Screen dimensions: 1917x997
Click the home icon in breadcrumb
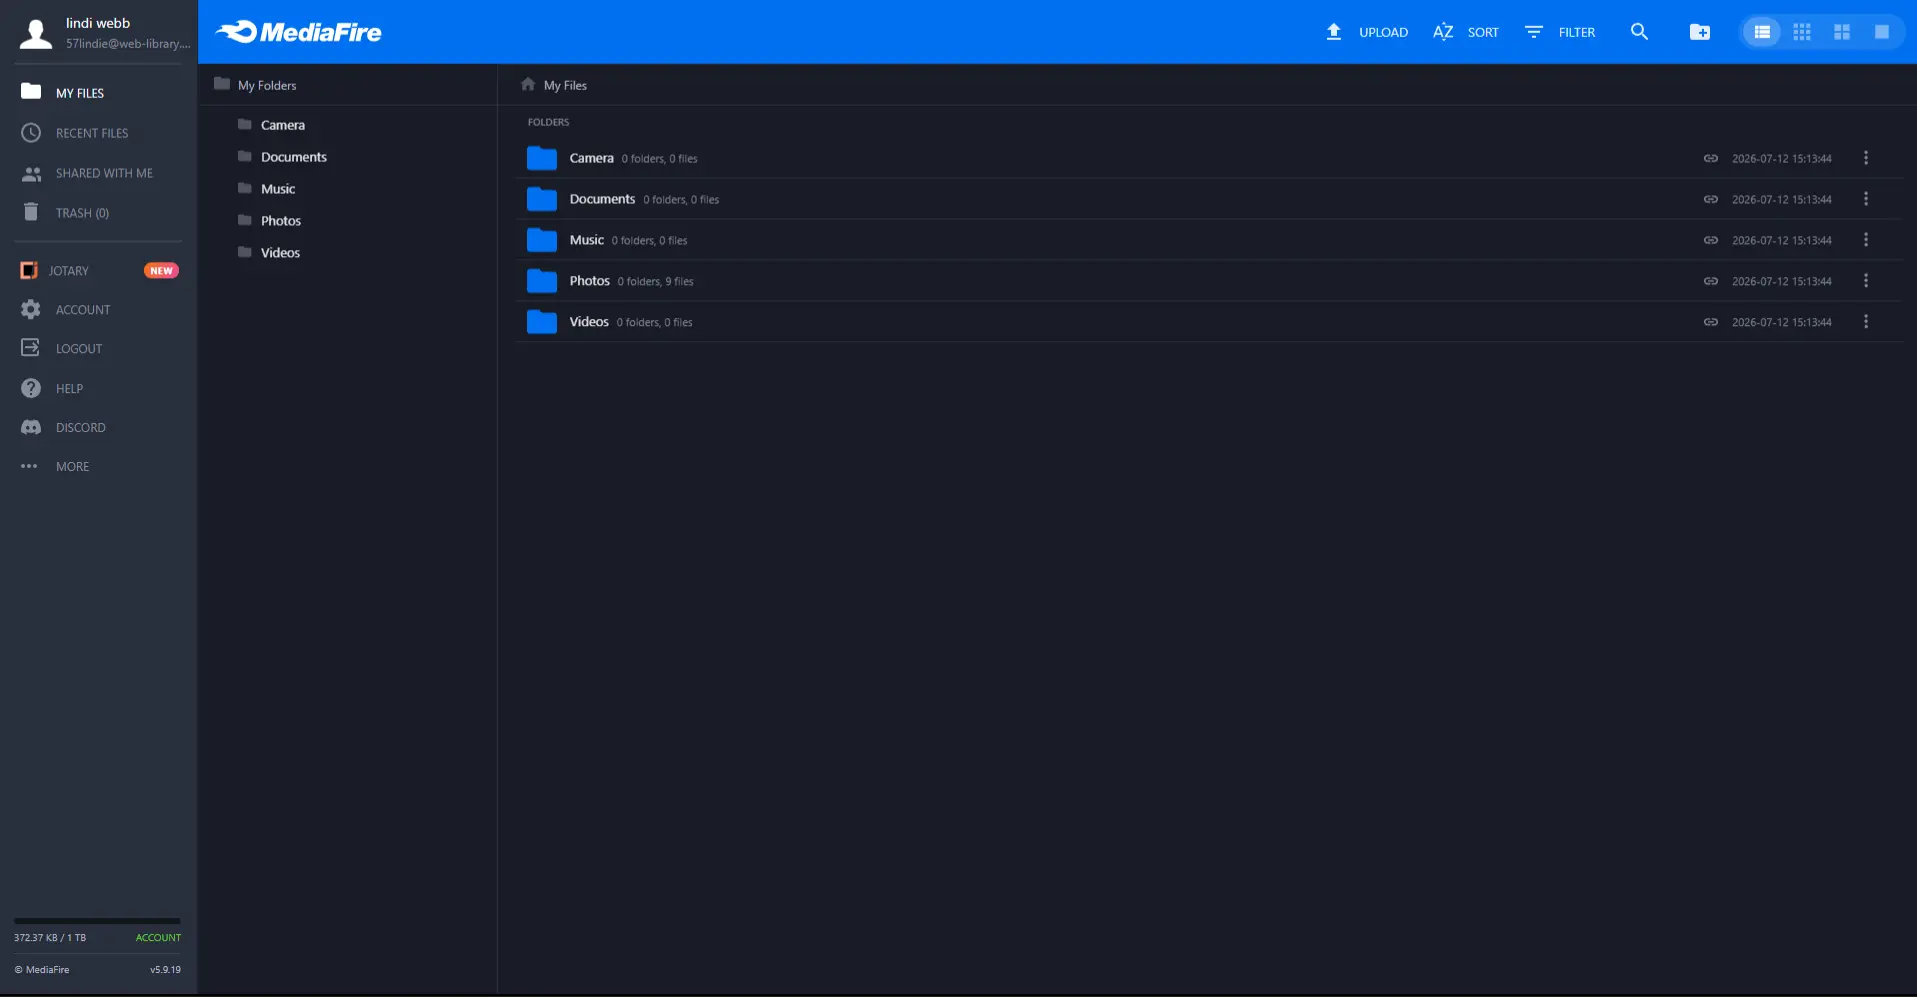click(528, 84)
